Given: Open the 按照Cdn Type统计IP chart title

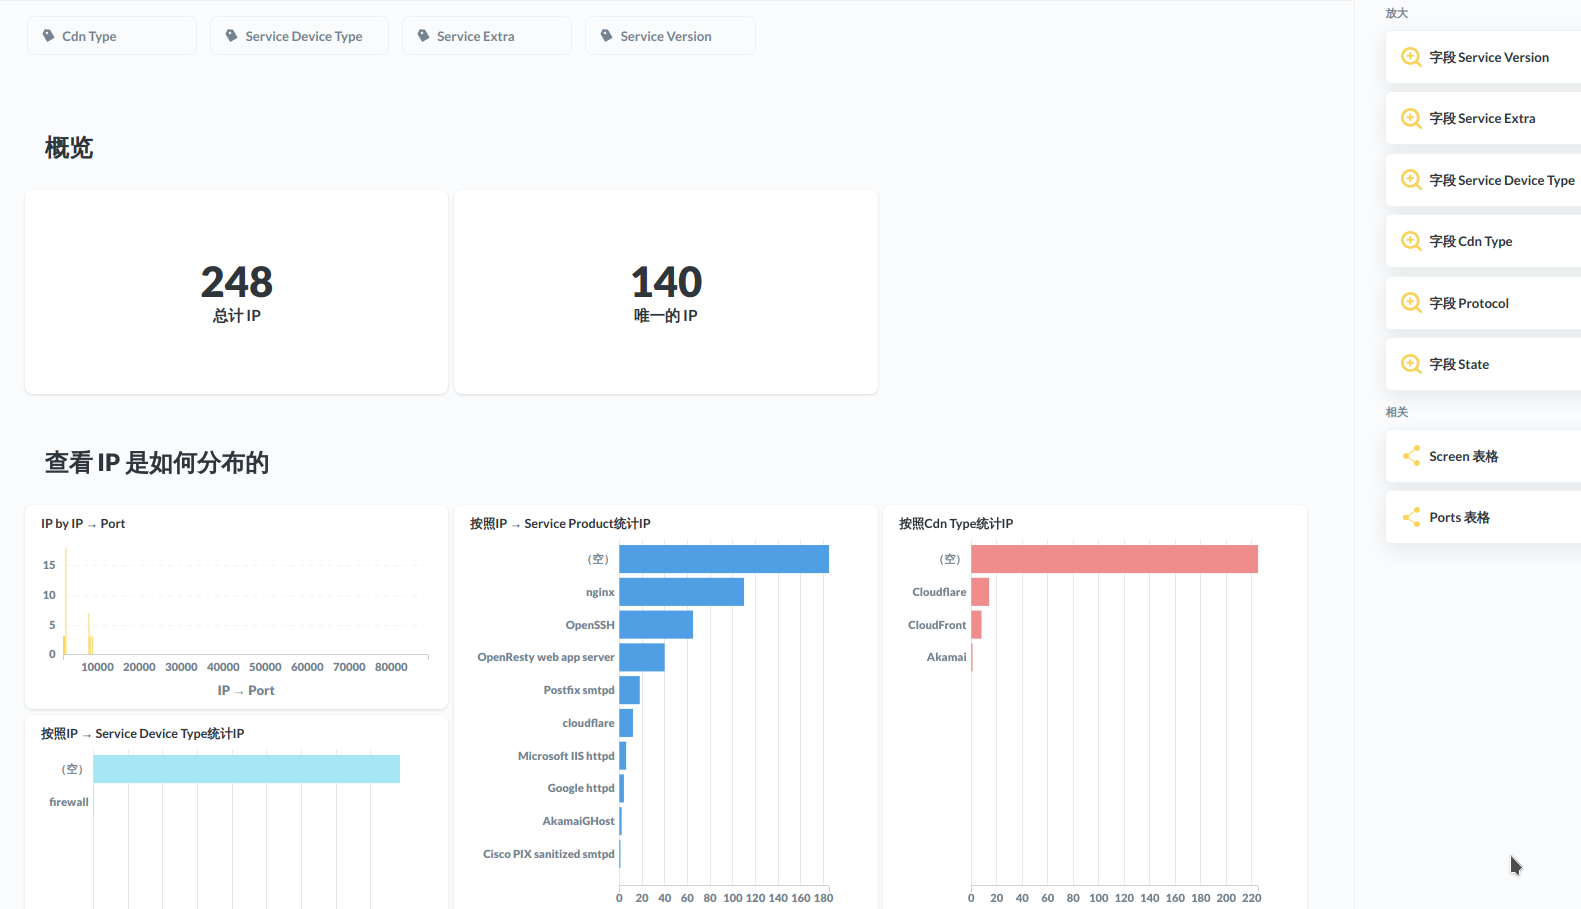Looking at the screenshot, I should [x=956, y=524].
